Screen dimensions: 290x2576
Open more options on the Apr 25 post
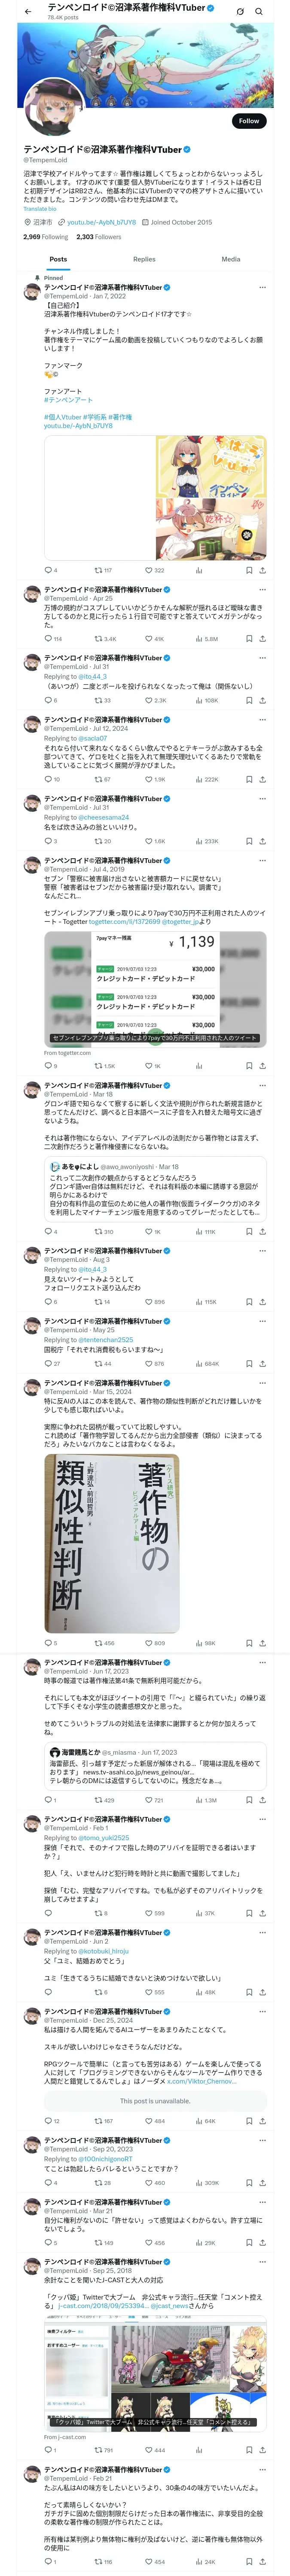pos(262,590)
